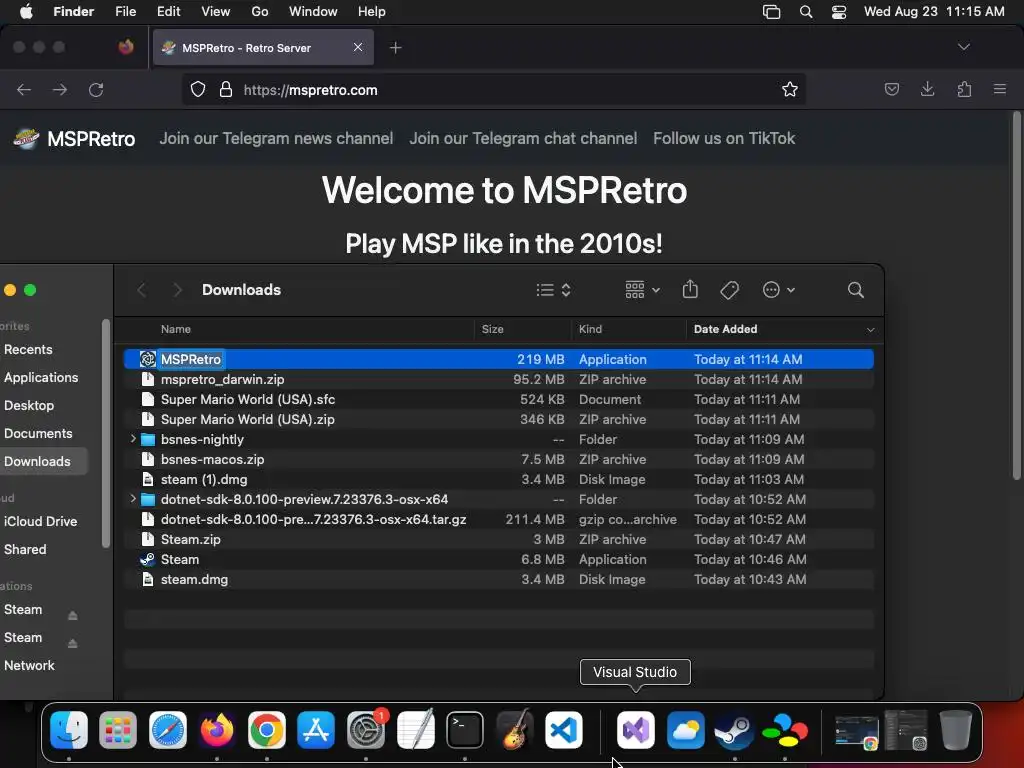Open the Edit menu
1024x768 pixels.
[168, 12]
